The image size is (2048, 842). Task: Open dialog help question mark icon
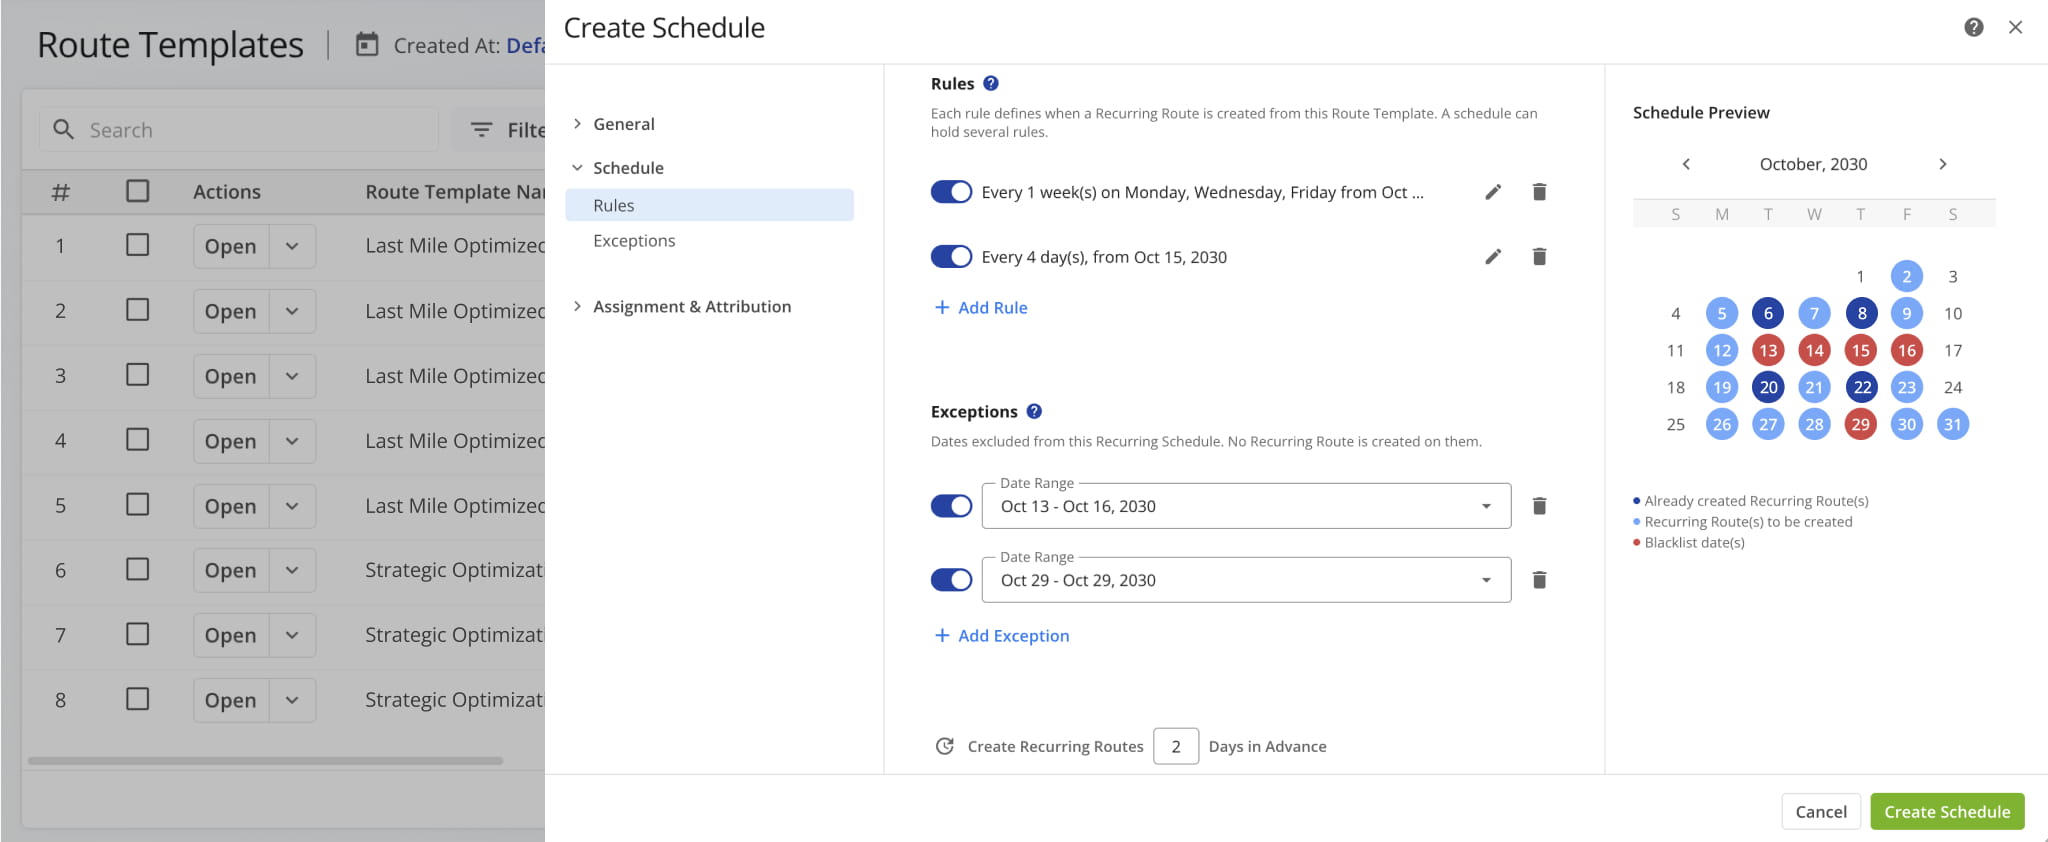pyautogui.click(x=1973, y=28)
